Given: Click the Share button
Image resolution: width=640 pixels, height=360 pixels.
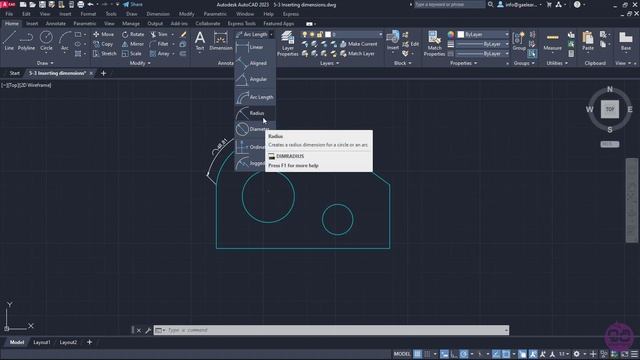Looking at the screenshot, I should coord(133,4).
